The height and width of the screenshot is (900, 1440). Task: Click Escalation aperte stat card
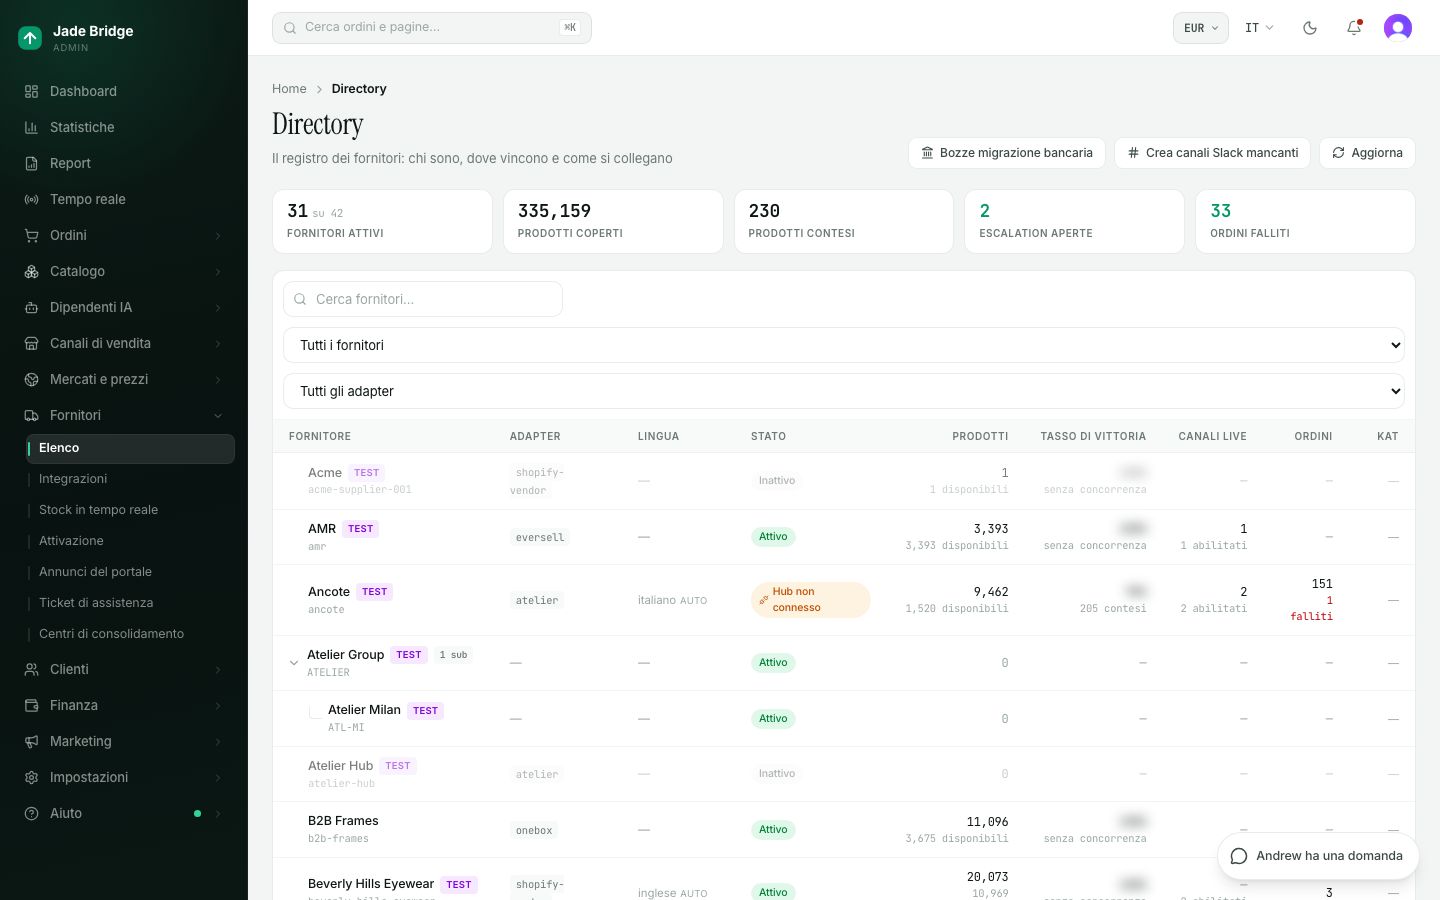click(x=1074, y=221)
